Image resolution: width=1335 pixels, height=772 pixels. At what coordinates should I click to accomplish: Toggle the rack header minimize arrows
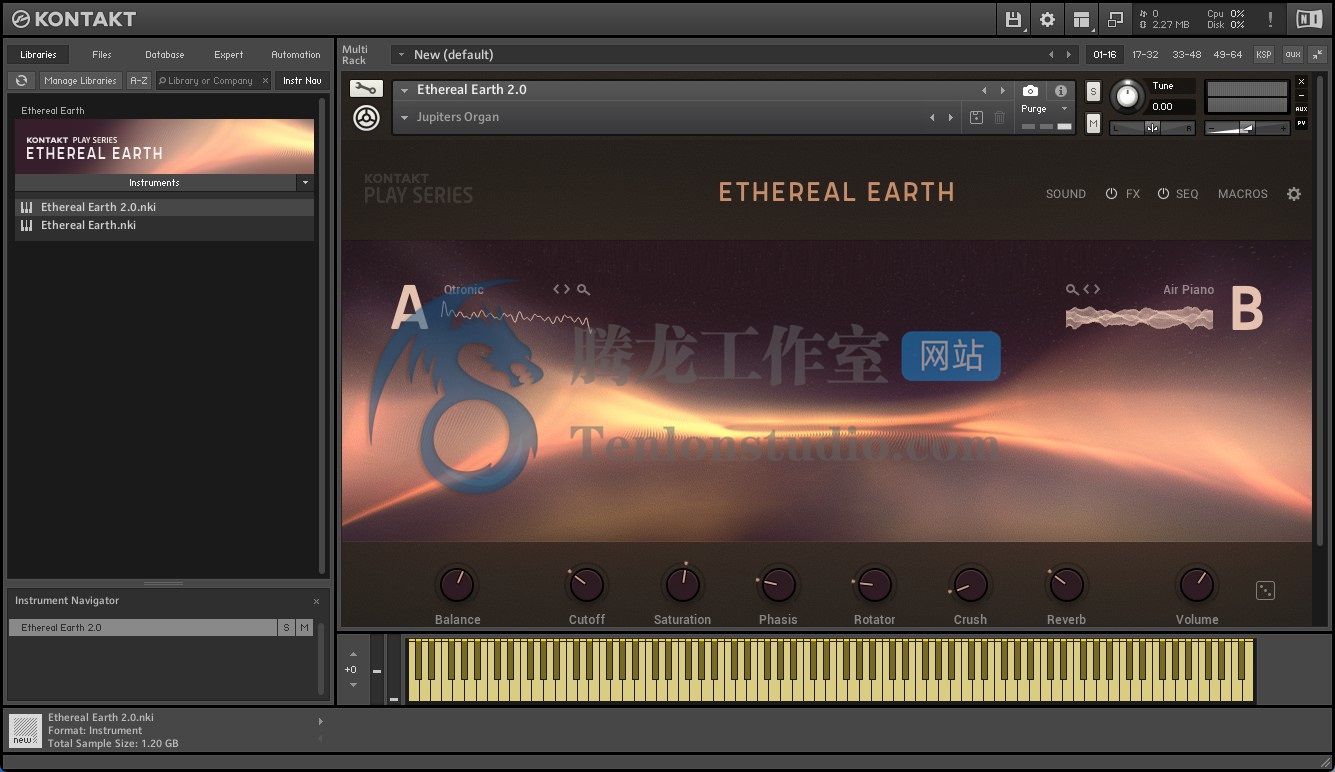coord(1317,55)
